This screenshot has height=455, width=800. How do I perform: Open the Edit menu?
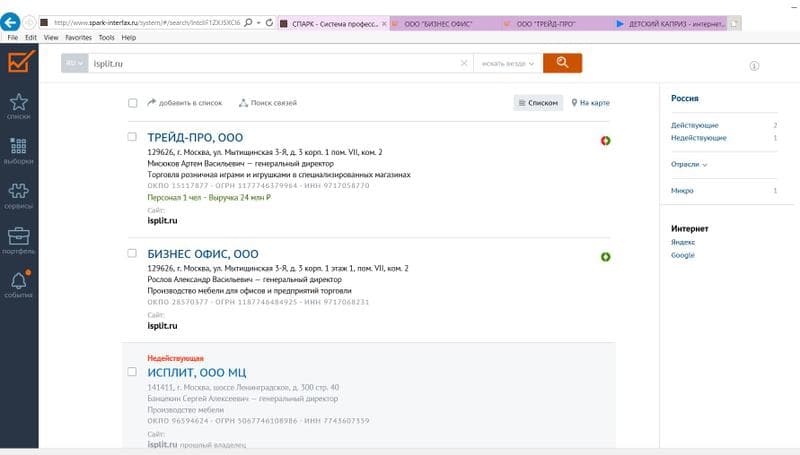tap(31, 37)
